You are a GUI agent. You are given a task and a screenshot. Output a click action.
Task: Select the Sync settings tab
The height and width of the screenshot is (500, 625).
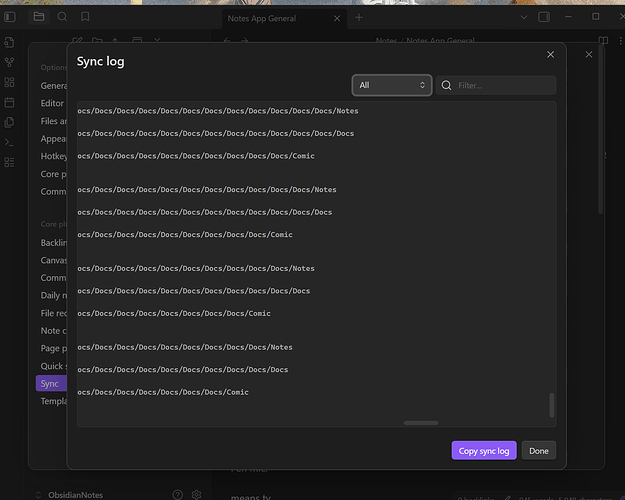coord(50,383)
